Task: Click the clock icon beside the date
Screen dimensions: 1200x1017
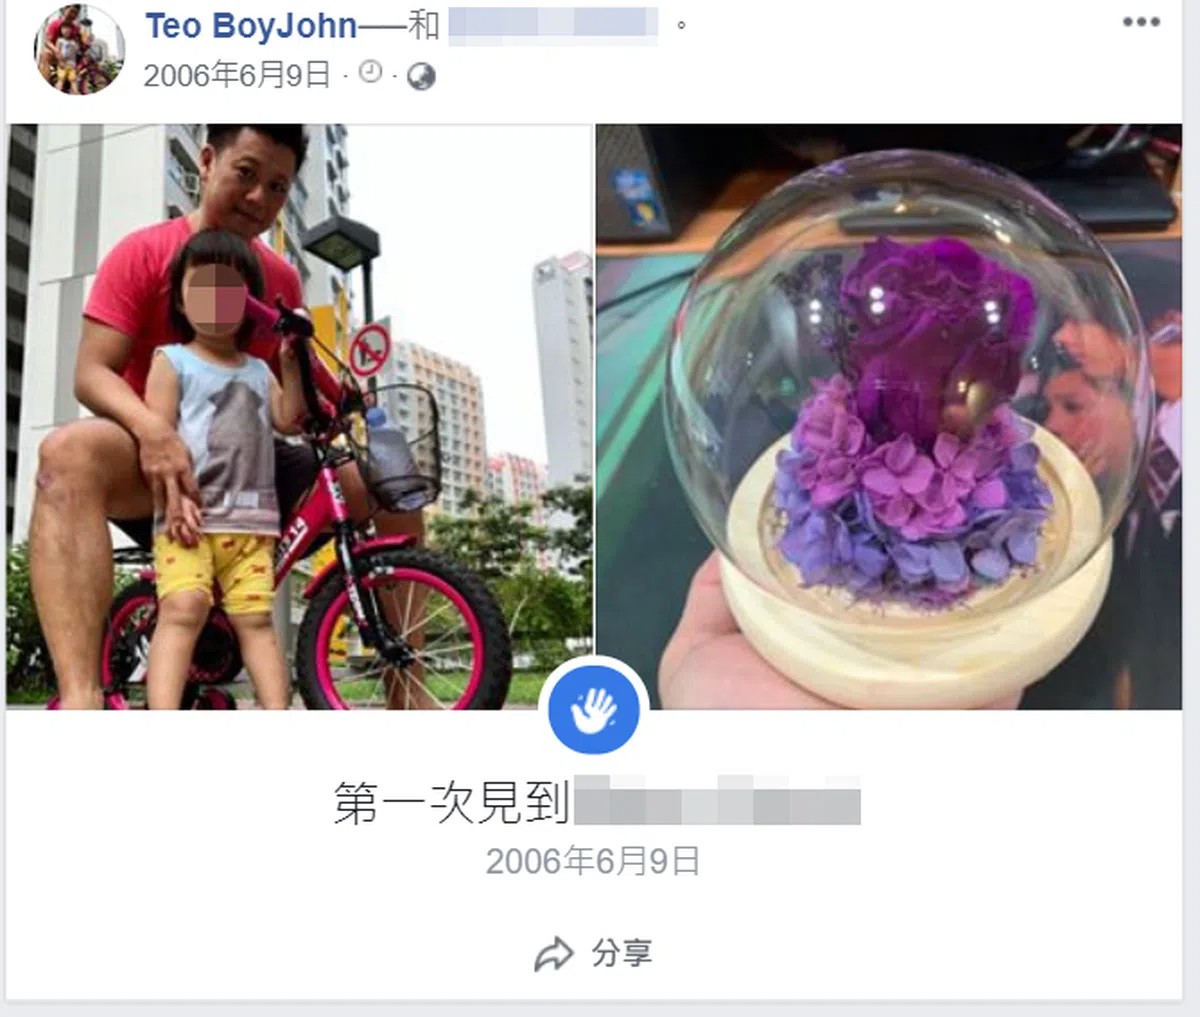Action: (370, 71)
